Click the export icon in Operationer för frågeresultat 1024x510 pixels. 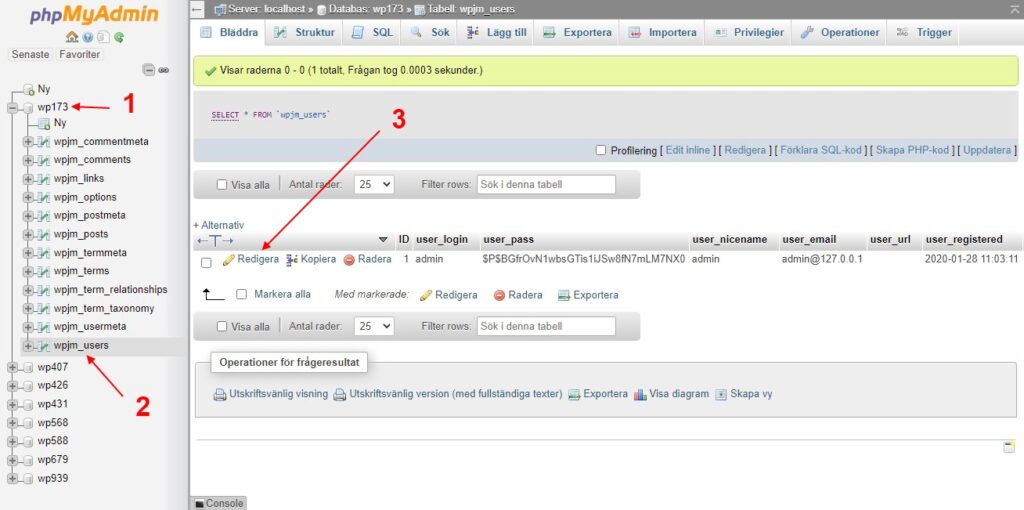574,394
